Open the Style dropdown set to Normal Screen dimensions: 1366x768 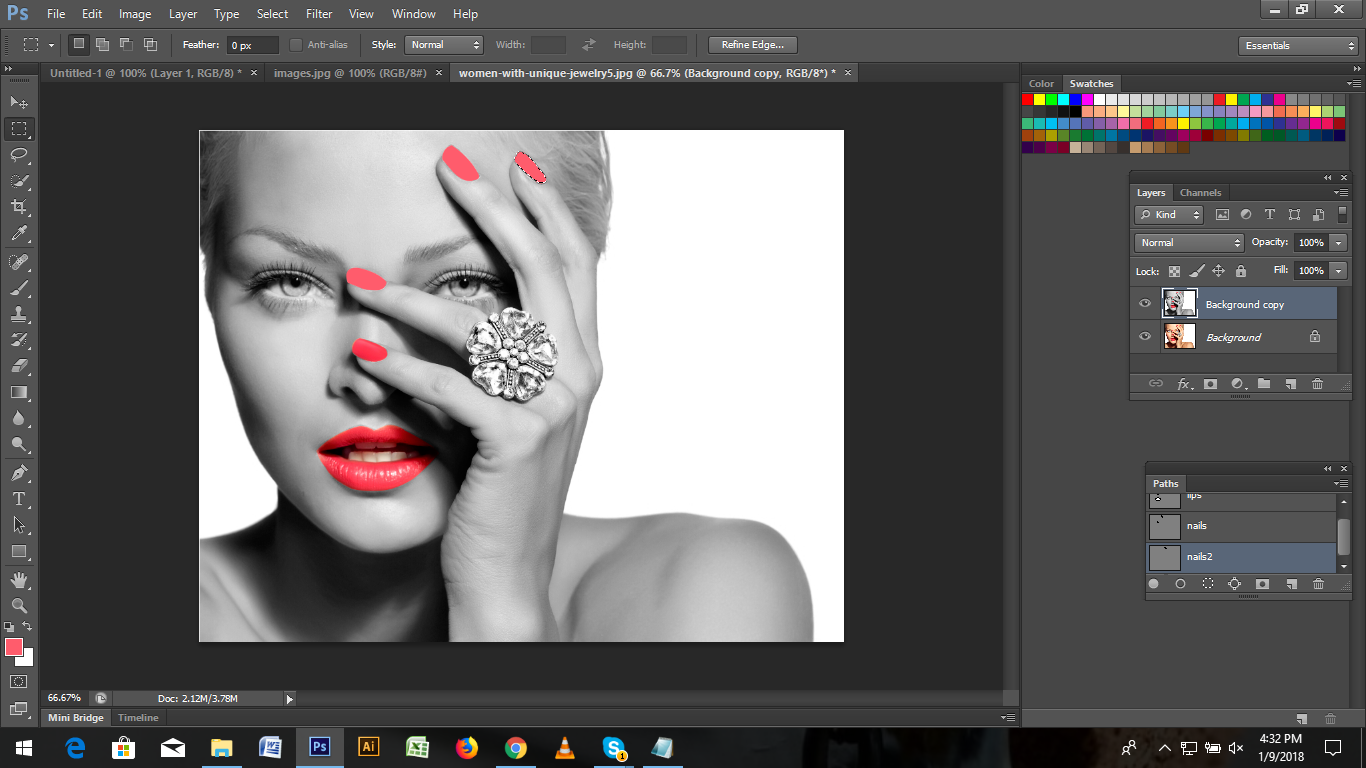(x=444, y=45)
